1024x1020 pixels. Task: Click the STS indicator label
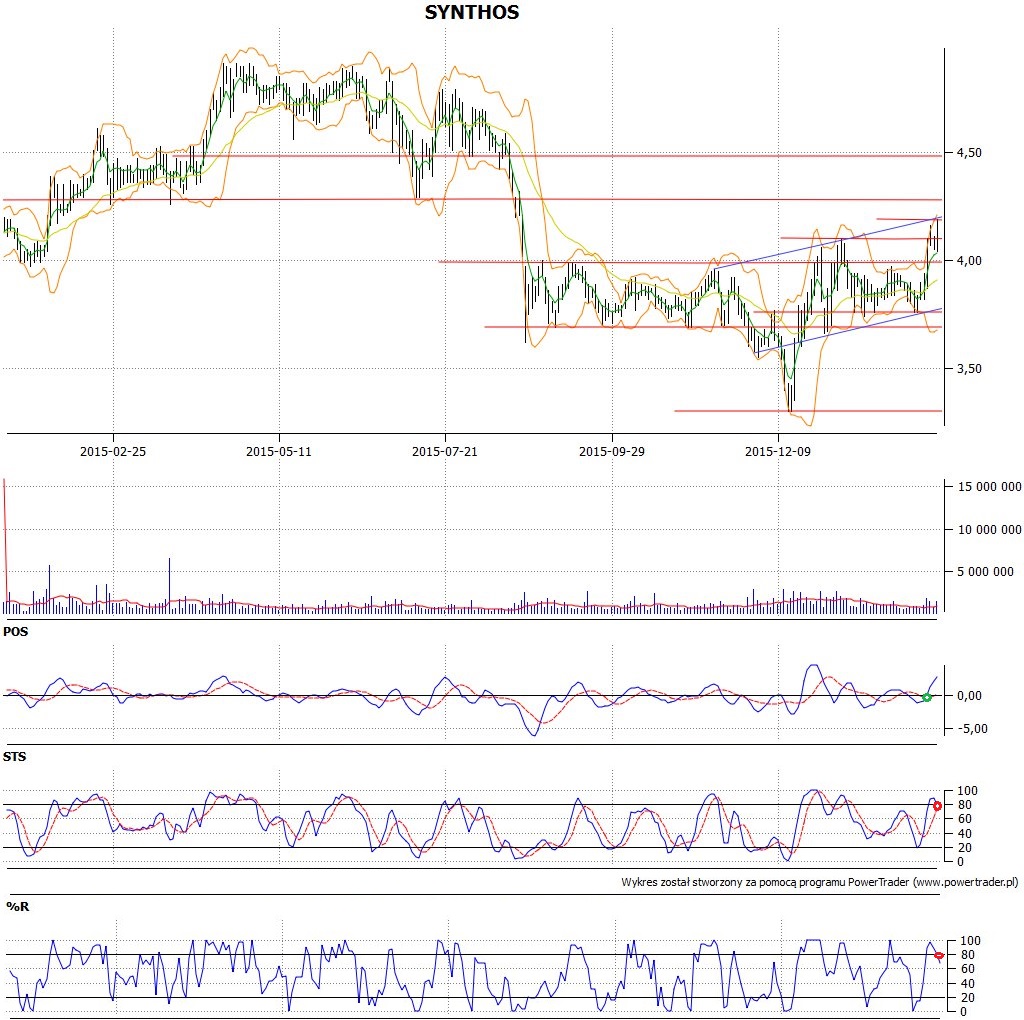pos(14,757)
